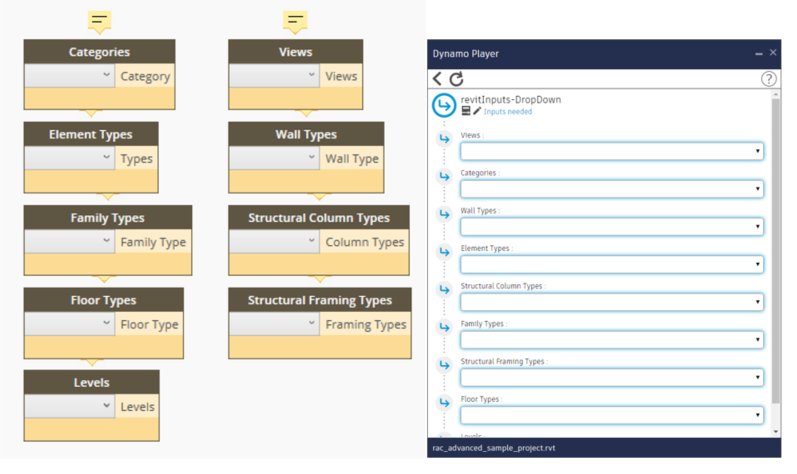Click the back arrow in Dynamo Player

438,79
